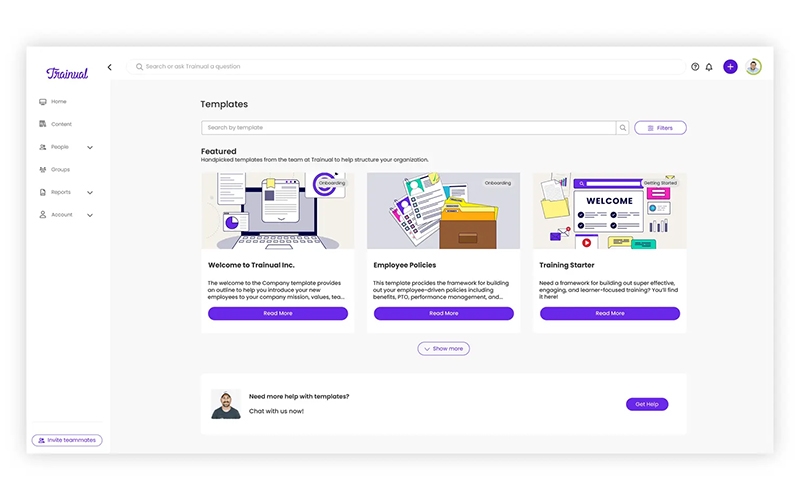The image size is (800, 500).
Task: Click the Training Starter title
Action: 567,265
